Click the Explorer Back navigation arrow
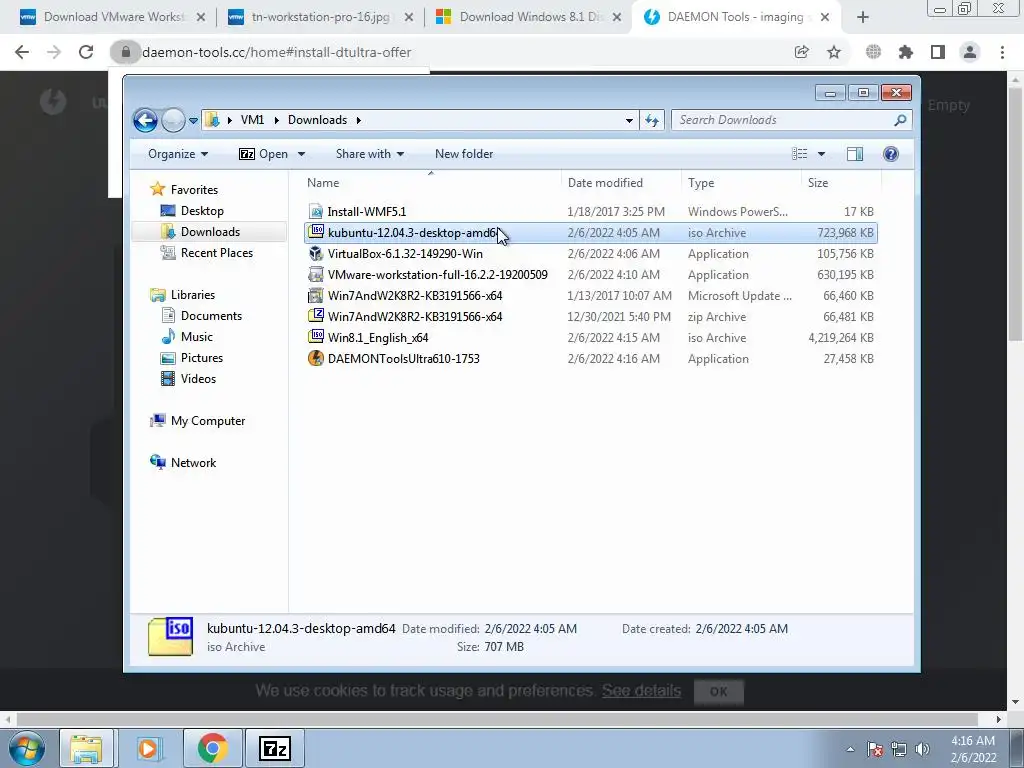The height and width of the screenshot is (768, 1024). [x=145, y=120]
